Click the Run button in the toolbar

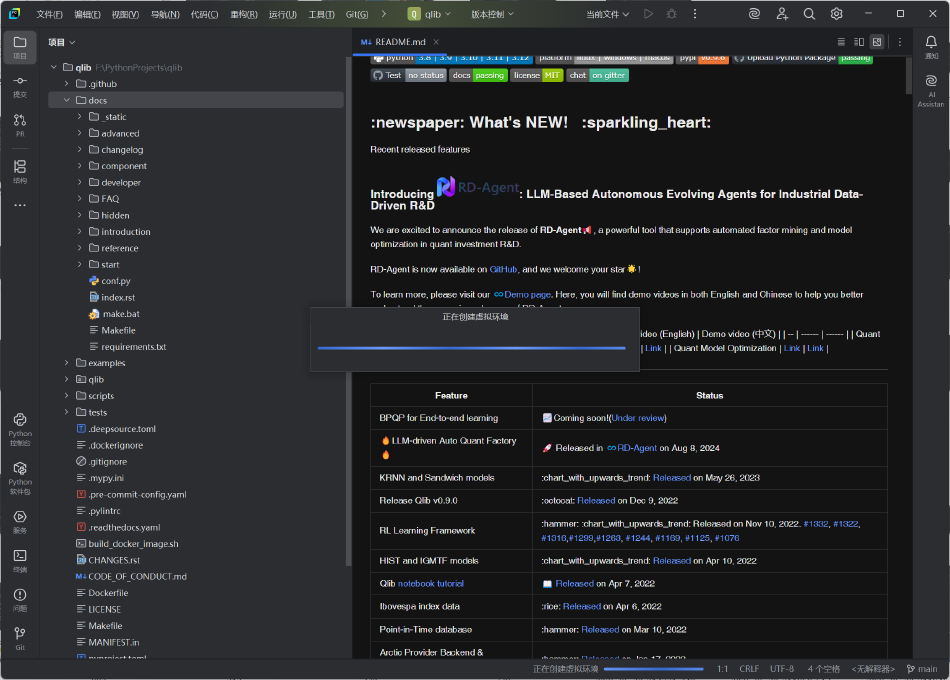click(x=648, y=14)
